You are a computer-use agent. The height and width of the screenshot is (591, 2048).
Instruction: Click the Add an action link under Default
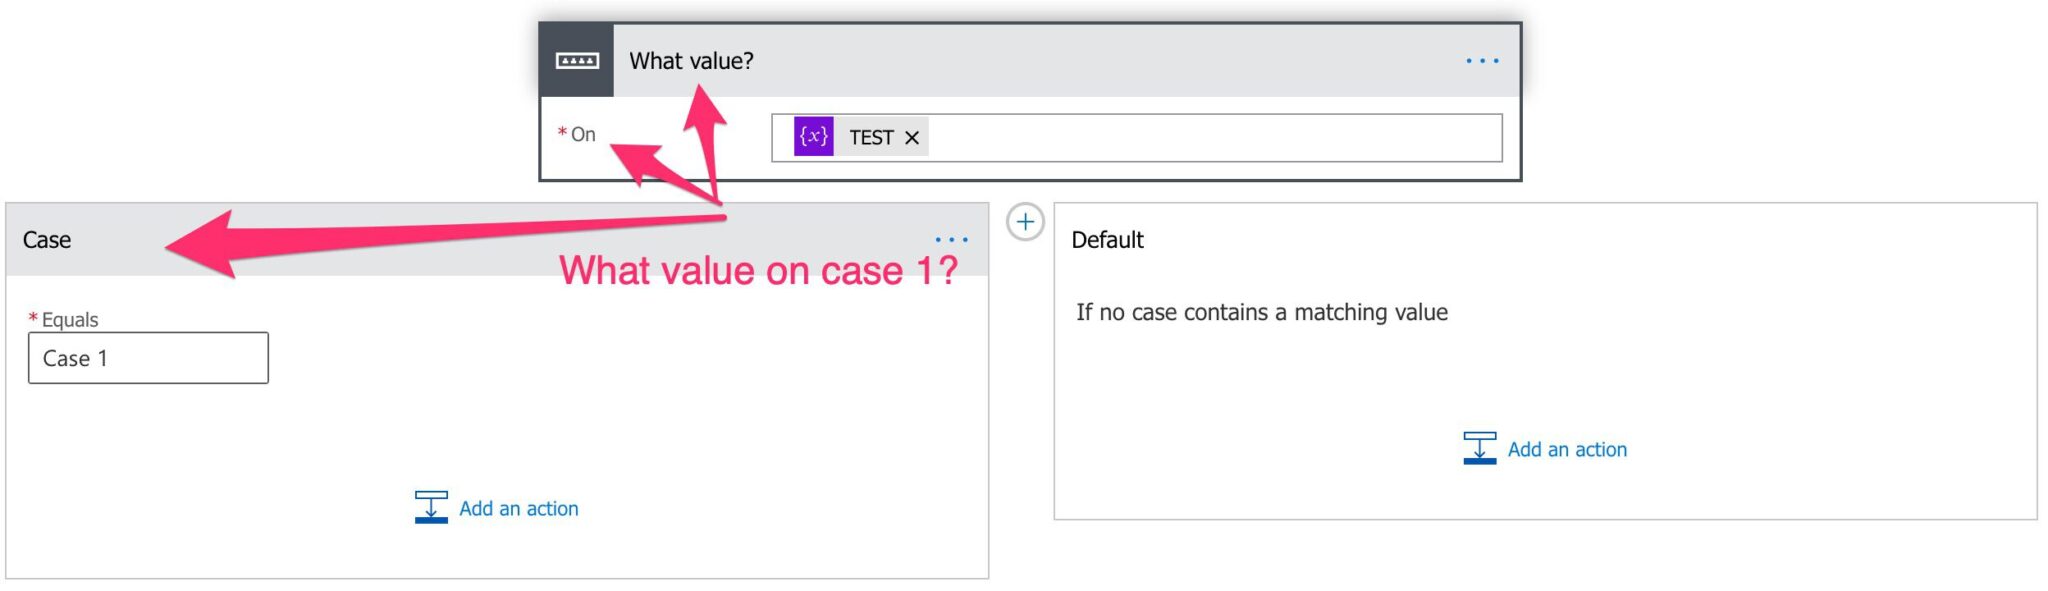(x=1566, y=450)
